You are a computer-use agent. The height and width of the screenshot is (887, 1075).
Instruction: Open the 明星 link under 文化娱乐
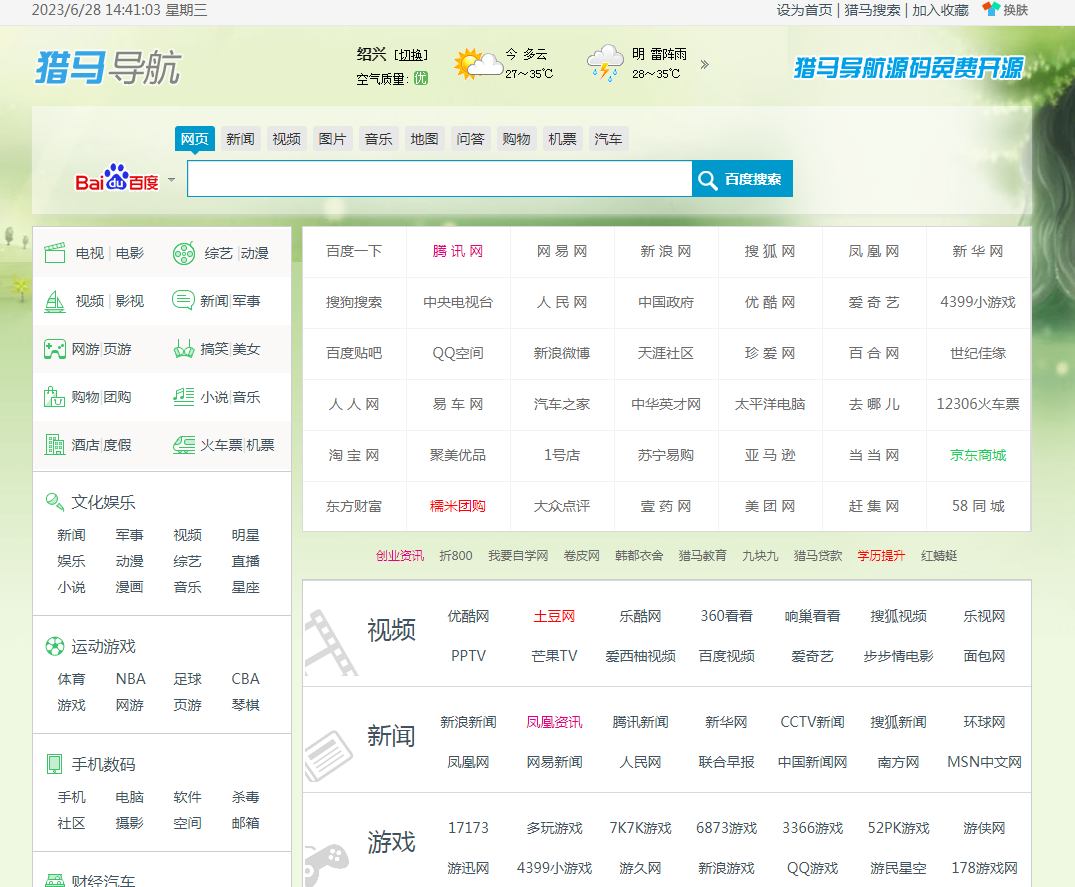pyautogui.click(x=245, y=535)
